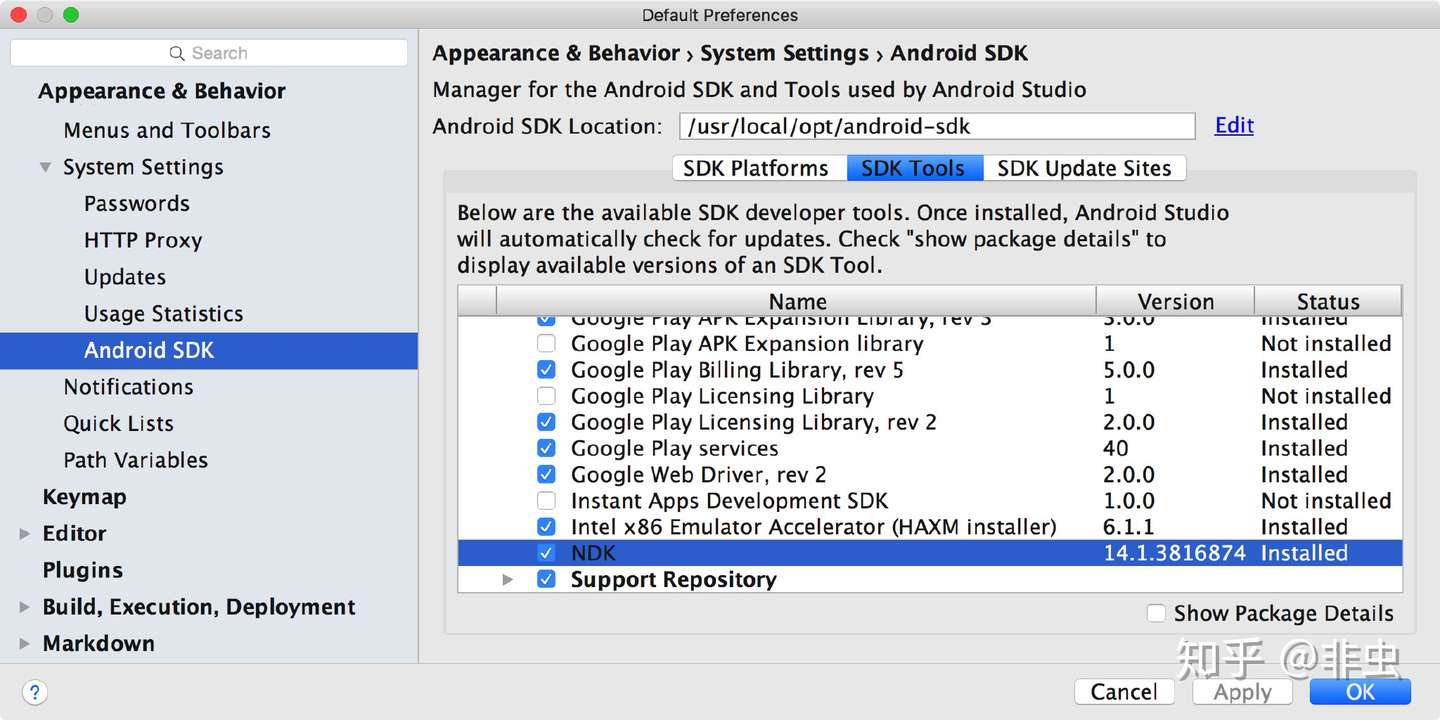The height and width of the screenshot is (720, 1440).
Task: Toggle Support Repository checkbox
Action: click(x=546, y=579)
